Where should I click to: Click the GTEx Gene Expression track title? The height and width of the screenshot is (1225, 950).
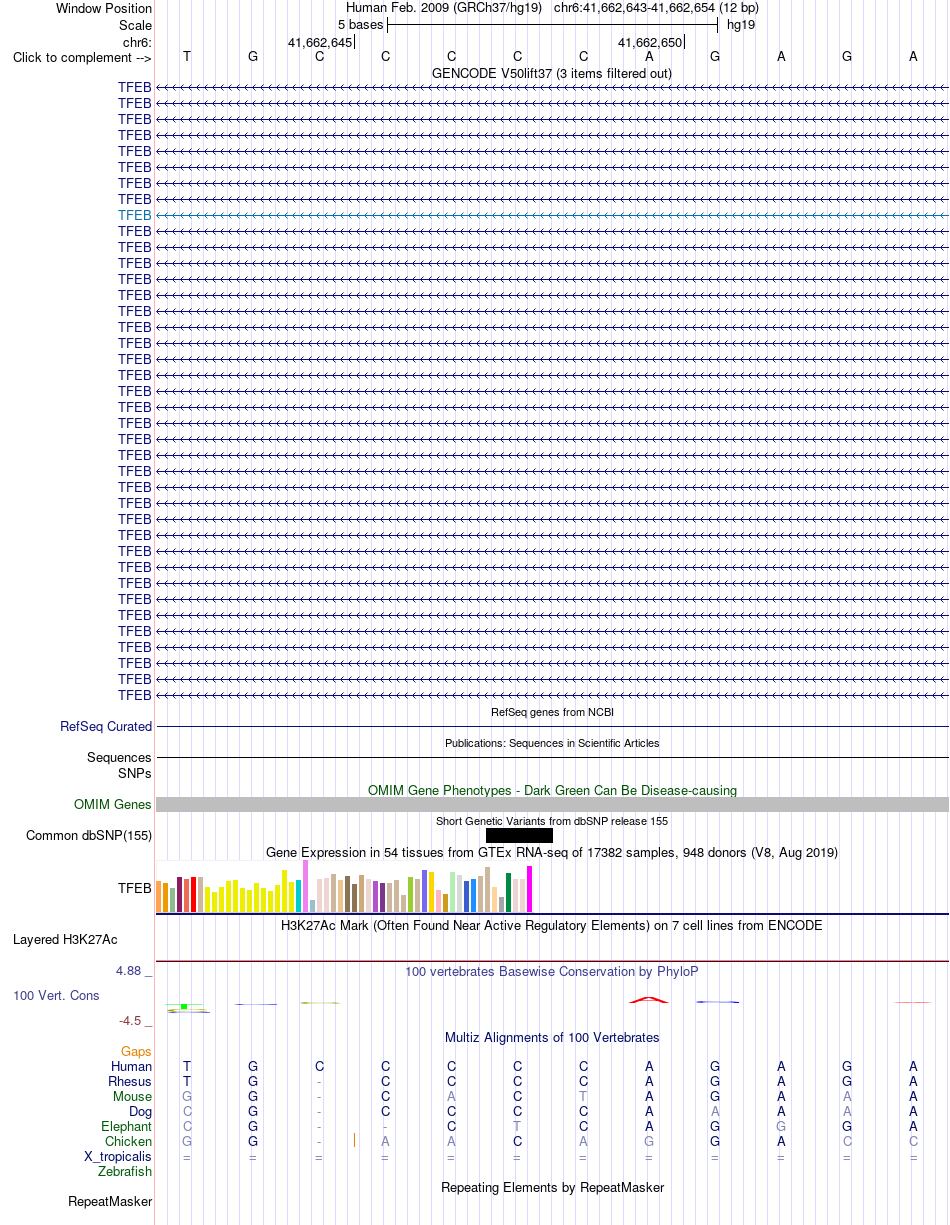point(552,853)
